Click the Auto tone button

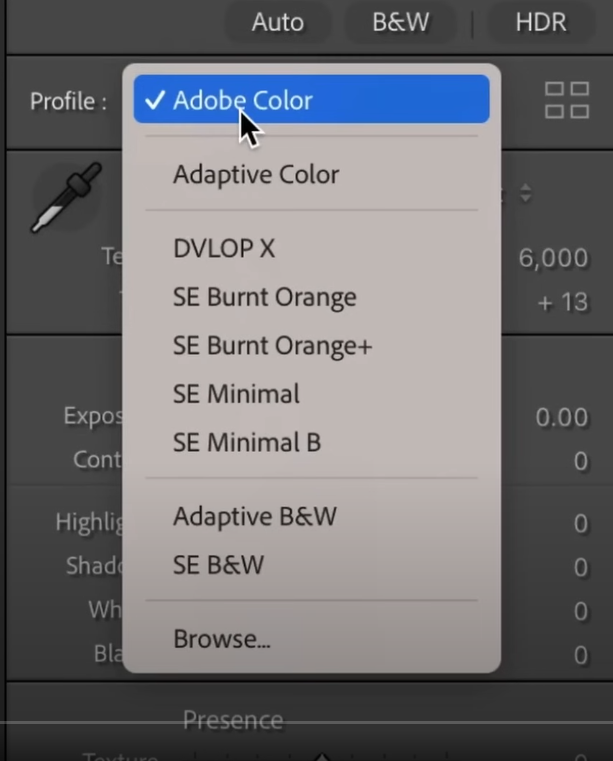278,22
